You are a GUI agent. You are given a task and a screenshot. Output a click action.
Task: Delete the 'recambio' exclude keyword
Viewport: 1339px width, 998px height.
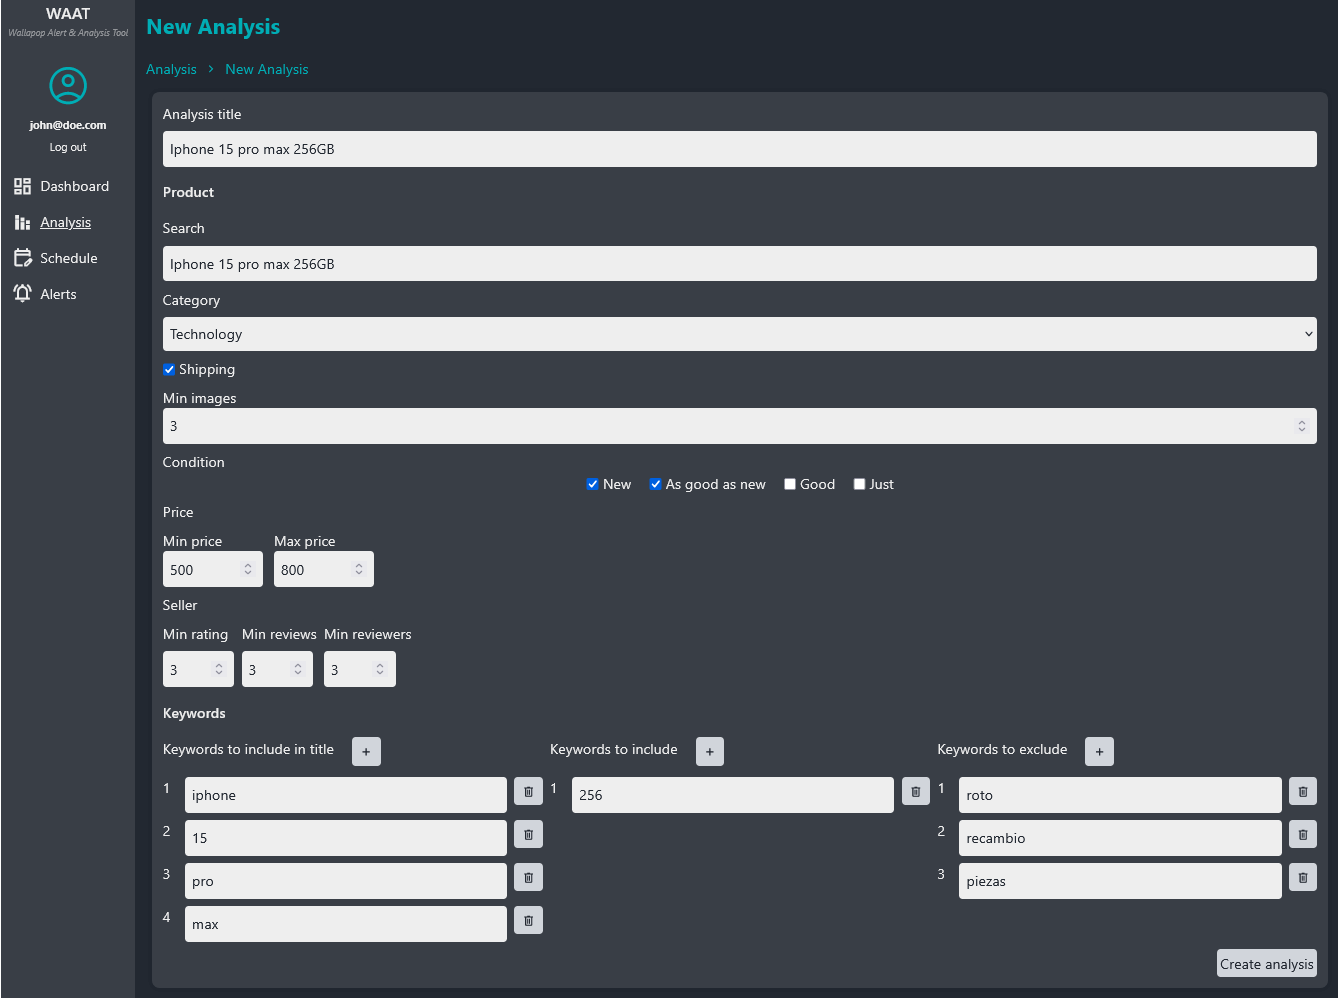point(1303,834)
